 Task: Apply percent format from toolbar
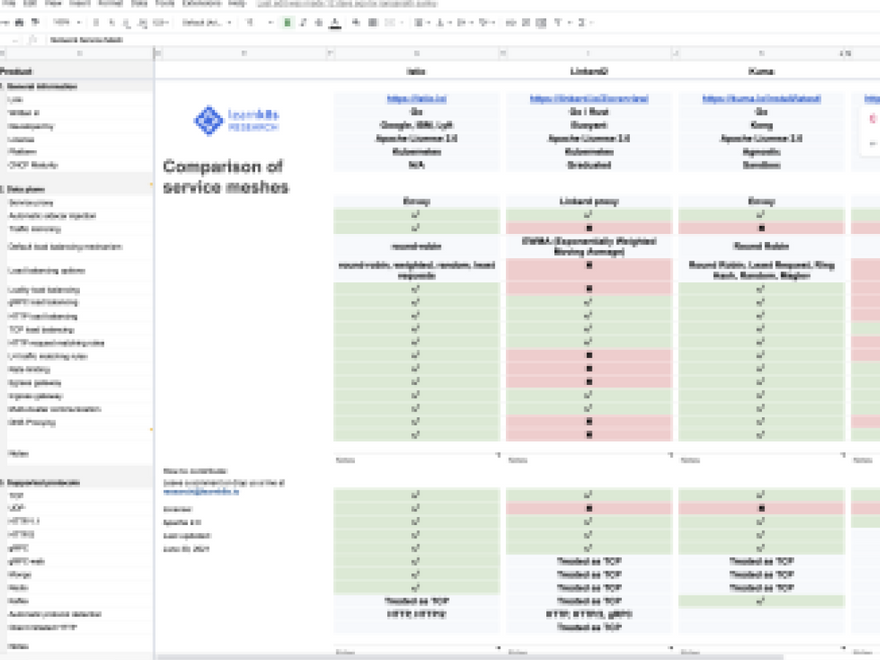[x=112, y=22]
